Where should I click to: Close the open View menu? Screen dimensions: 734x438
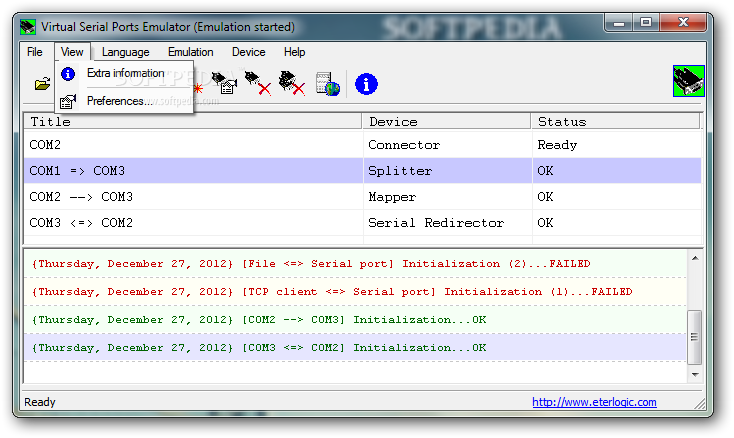(72, 52)
